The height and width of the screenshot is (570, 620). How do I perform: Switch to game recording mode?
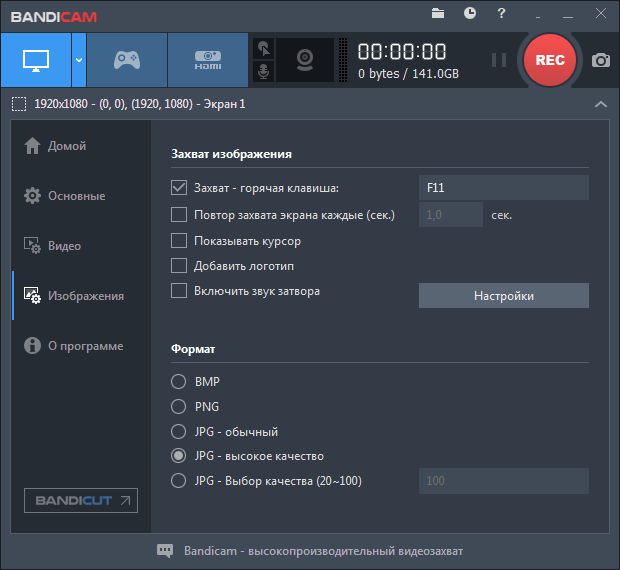click(126, 60)
